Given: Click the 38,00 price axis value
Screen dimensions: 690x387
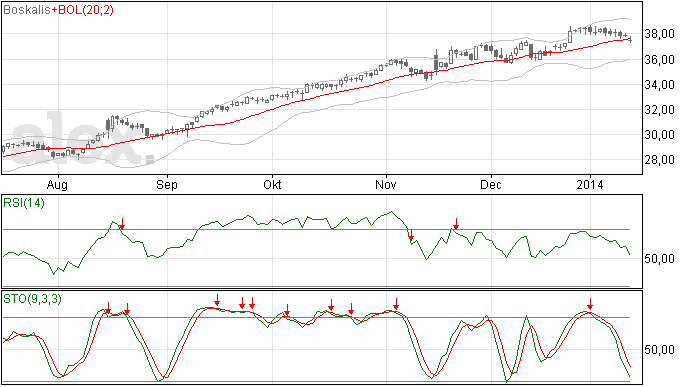Looking at the screenshot, I should point(659,34).
